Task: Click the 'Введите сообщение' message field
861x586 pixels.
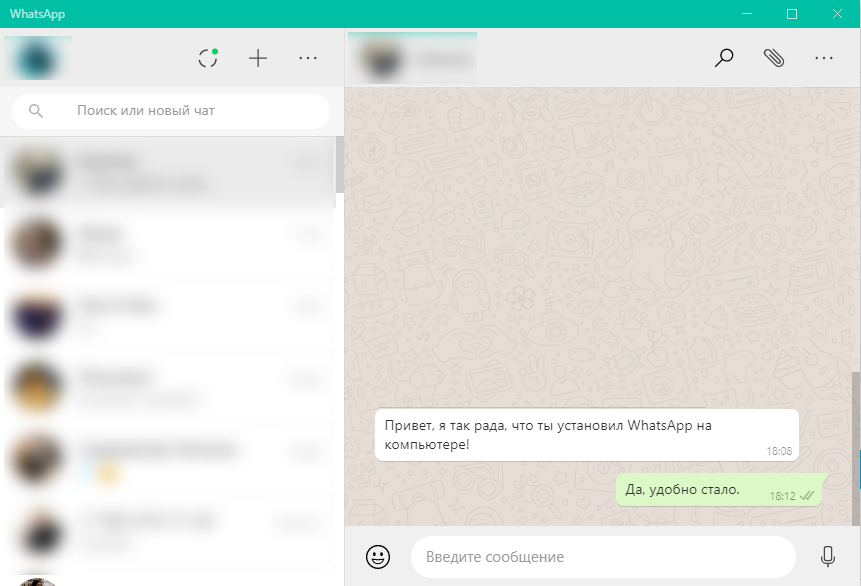Action: [603, 557]
